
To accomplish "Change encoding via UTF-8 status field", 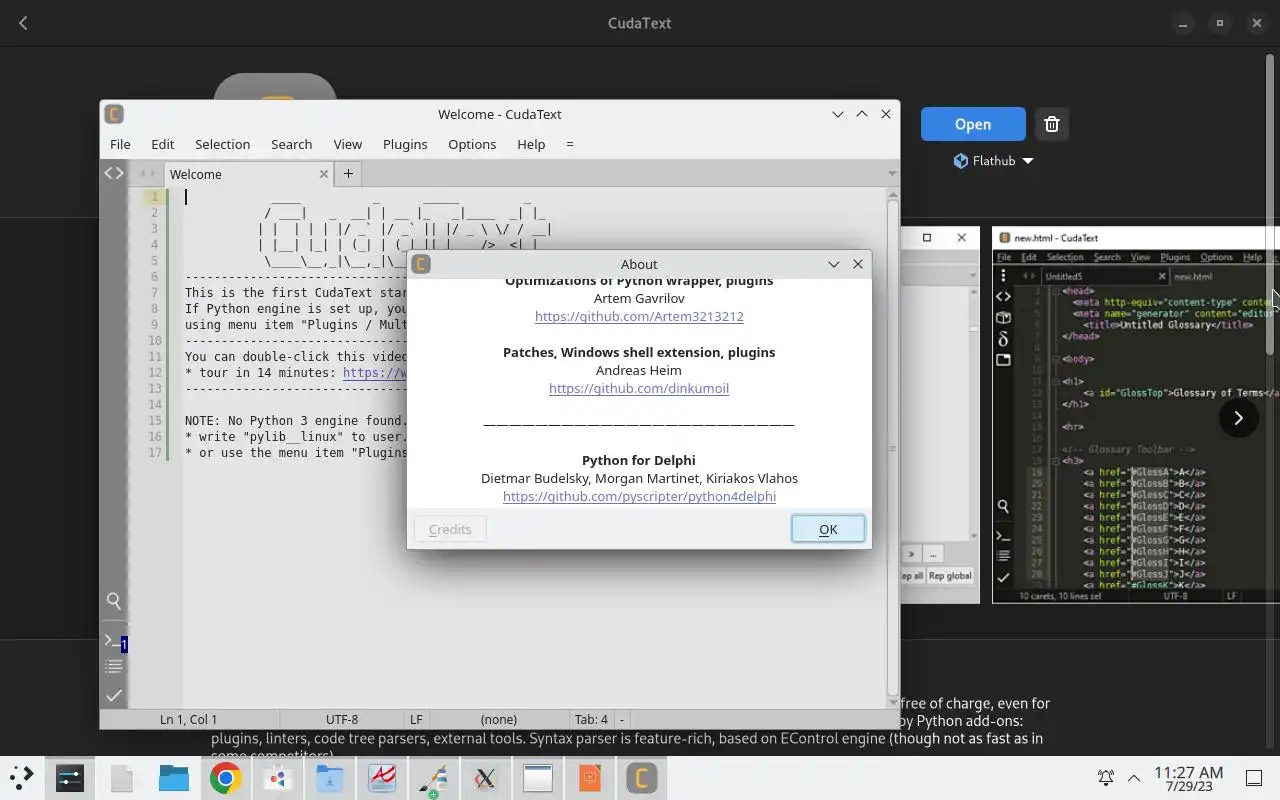I will (x=342, y=719).
